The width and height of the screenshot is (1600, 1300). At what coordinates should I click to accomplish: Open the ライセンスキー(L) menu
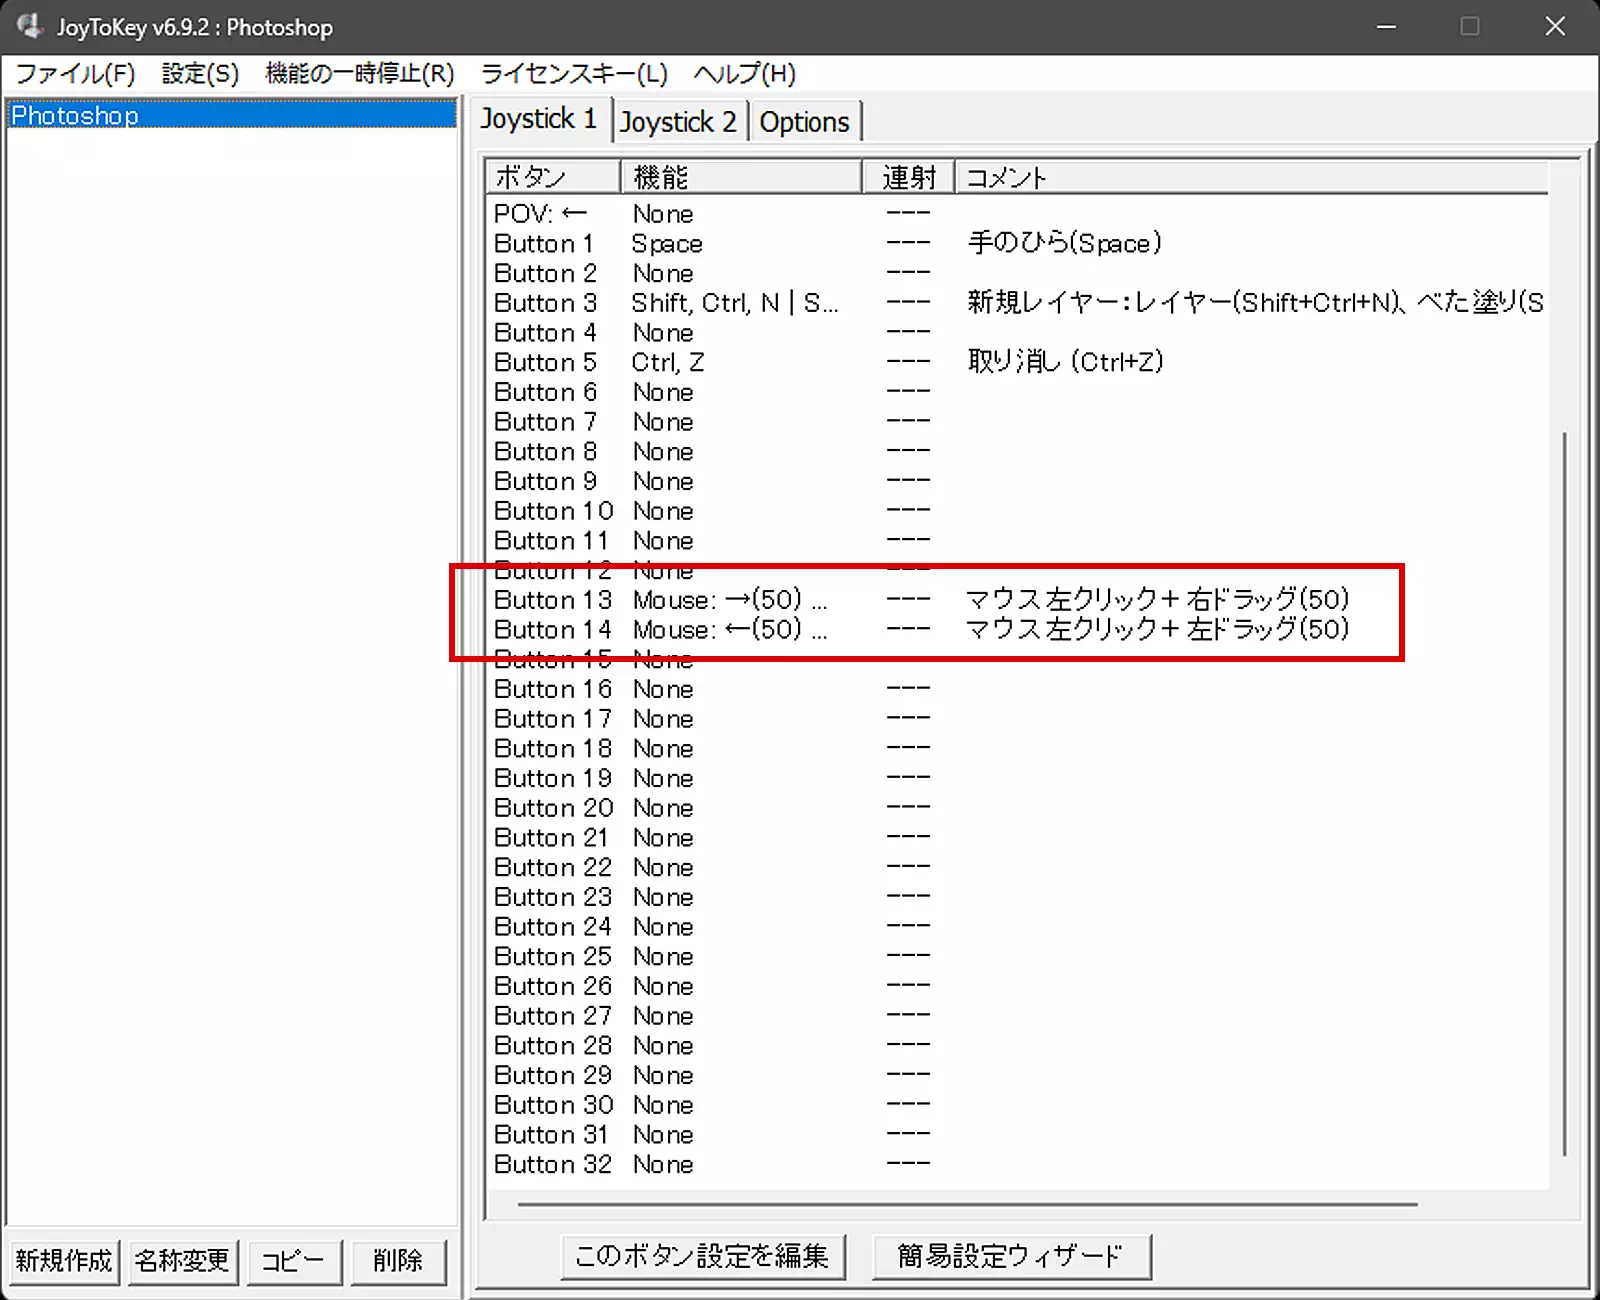(x=574, y=74)
